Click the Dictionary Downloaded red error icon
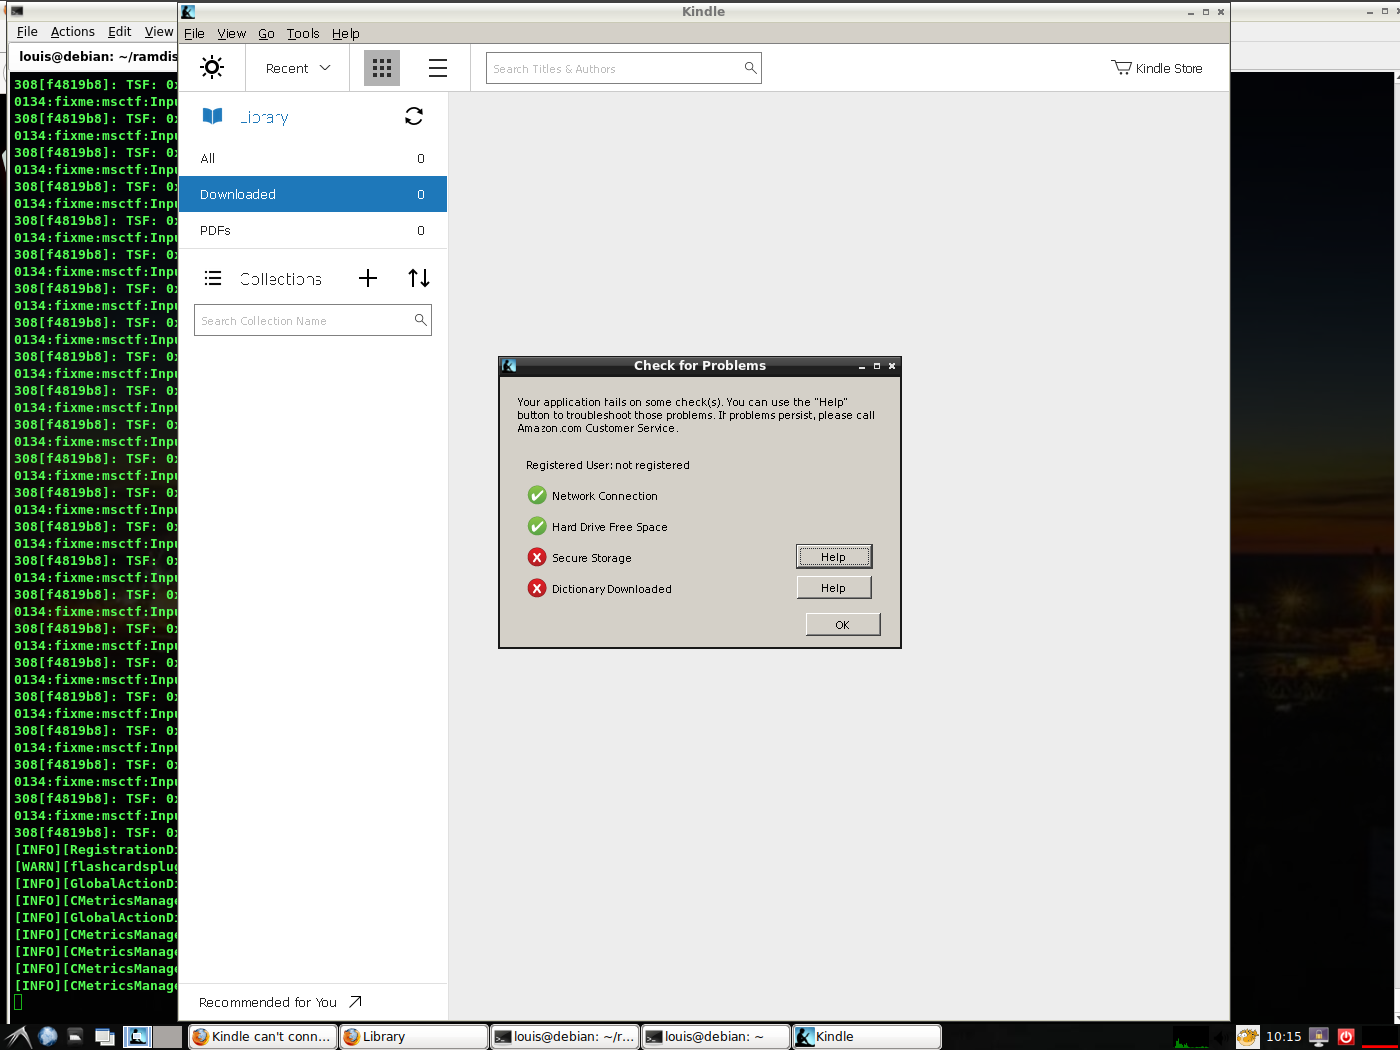1400x1050 pixels. click(537, 588)
